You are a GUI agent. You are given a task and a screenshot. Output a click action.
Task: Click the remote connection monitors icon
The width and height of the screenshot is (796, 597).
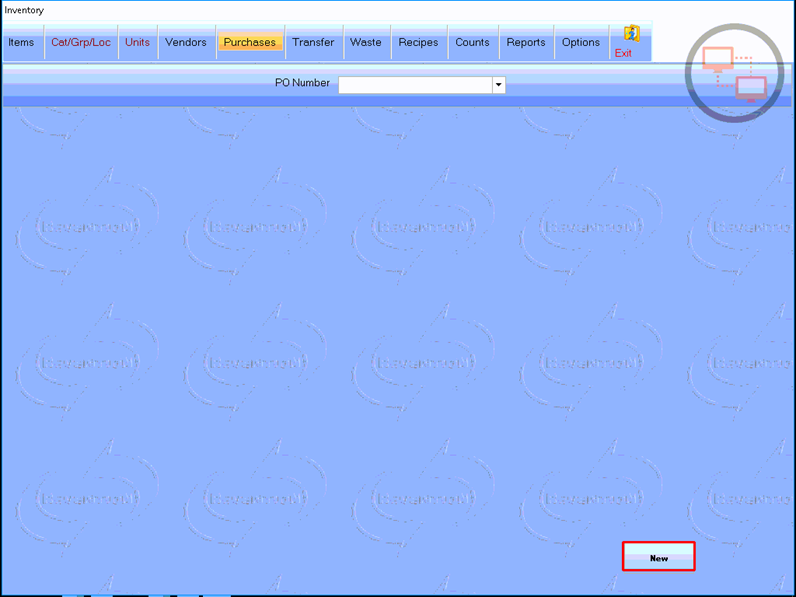pos(735,73)
